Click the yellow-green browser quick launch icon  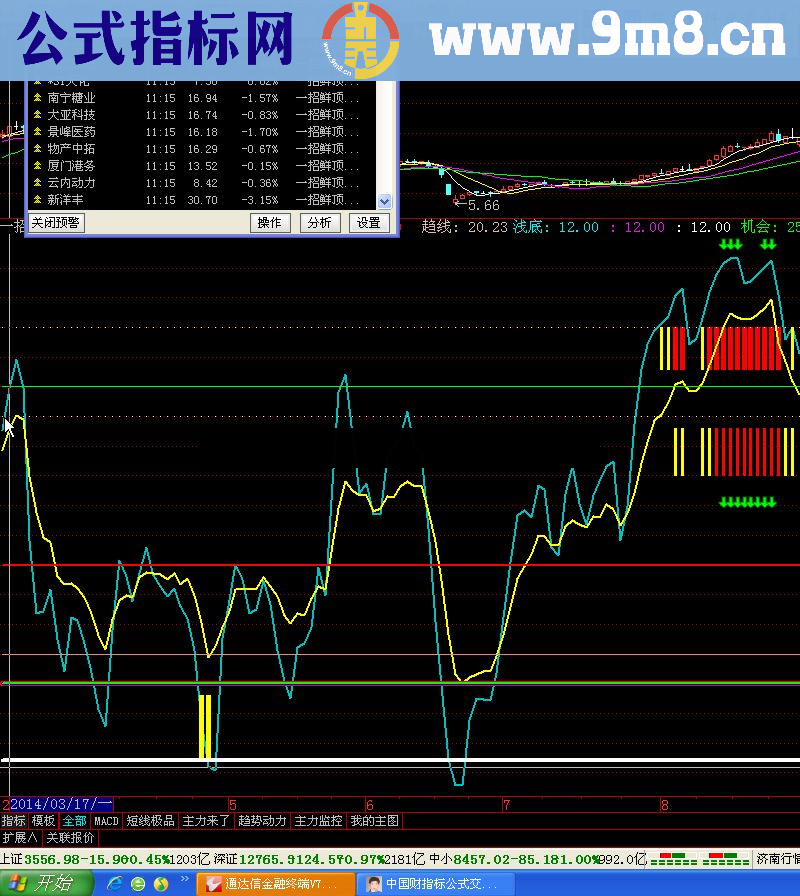pyautogui.click(x=160, y=884)
